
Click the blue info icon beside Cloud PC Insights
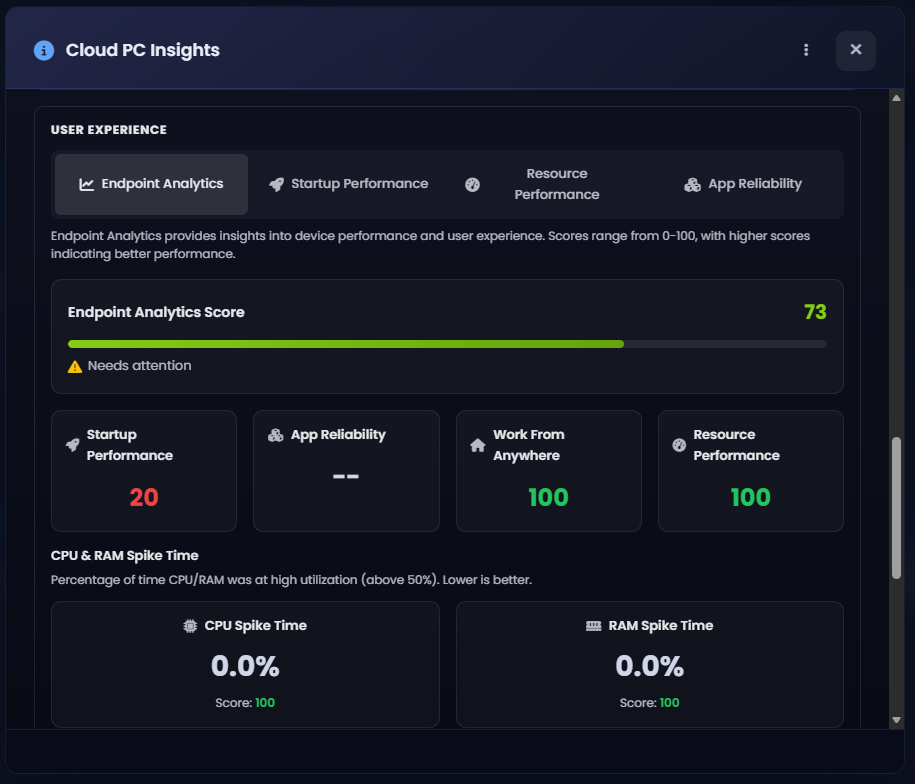click(44, 50)
